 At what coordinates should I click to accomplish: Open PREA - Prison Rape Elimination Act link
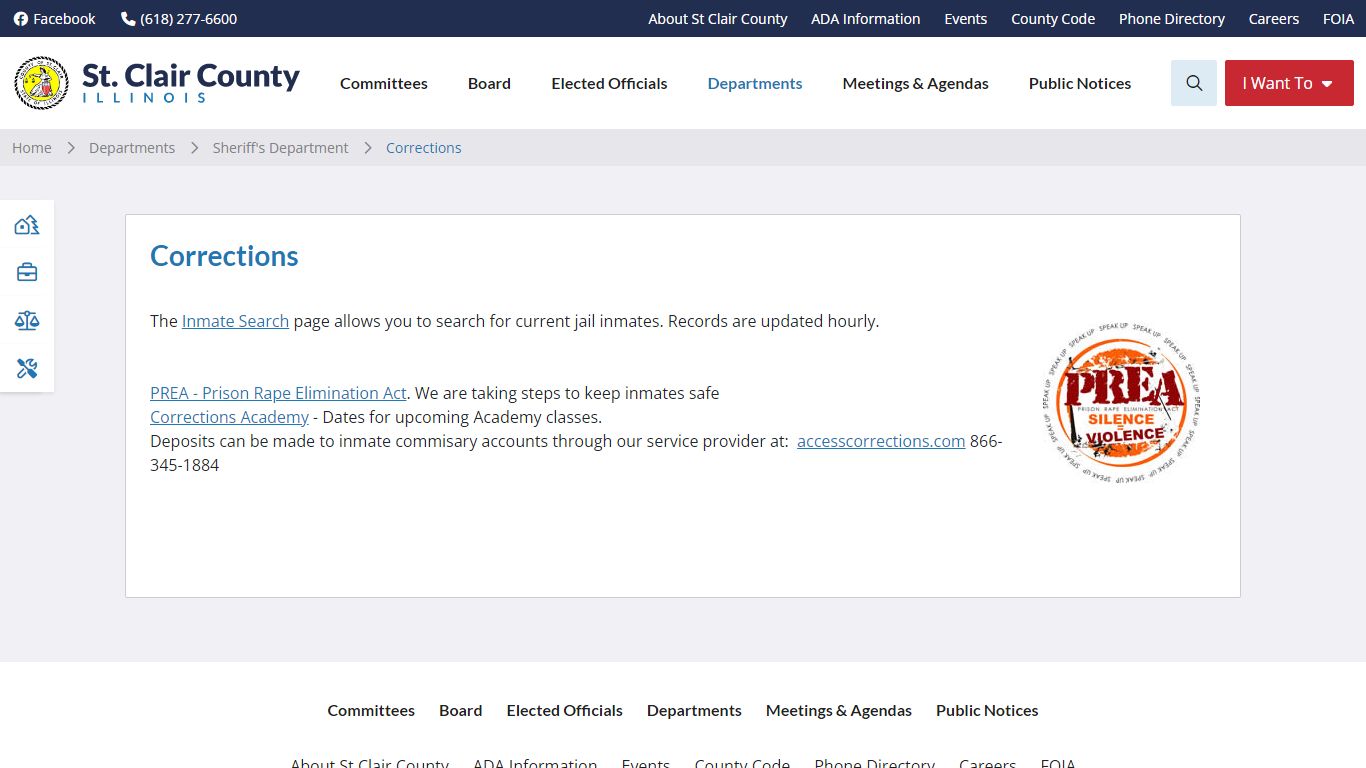pos(278,393)
